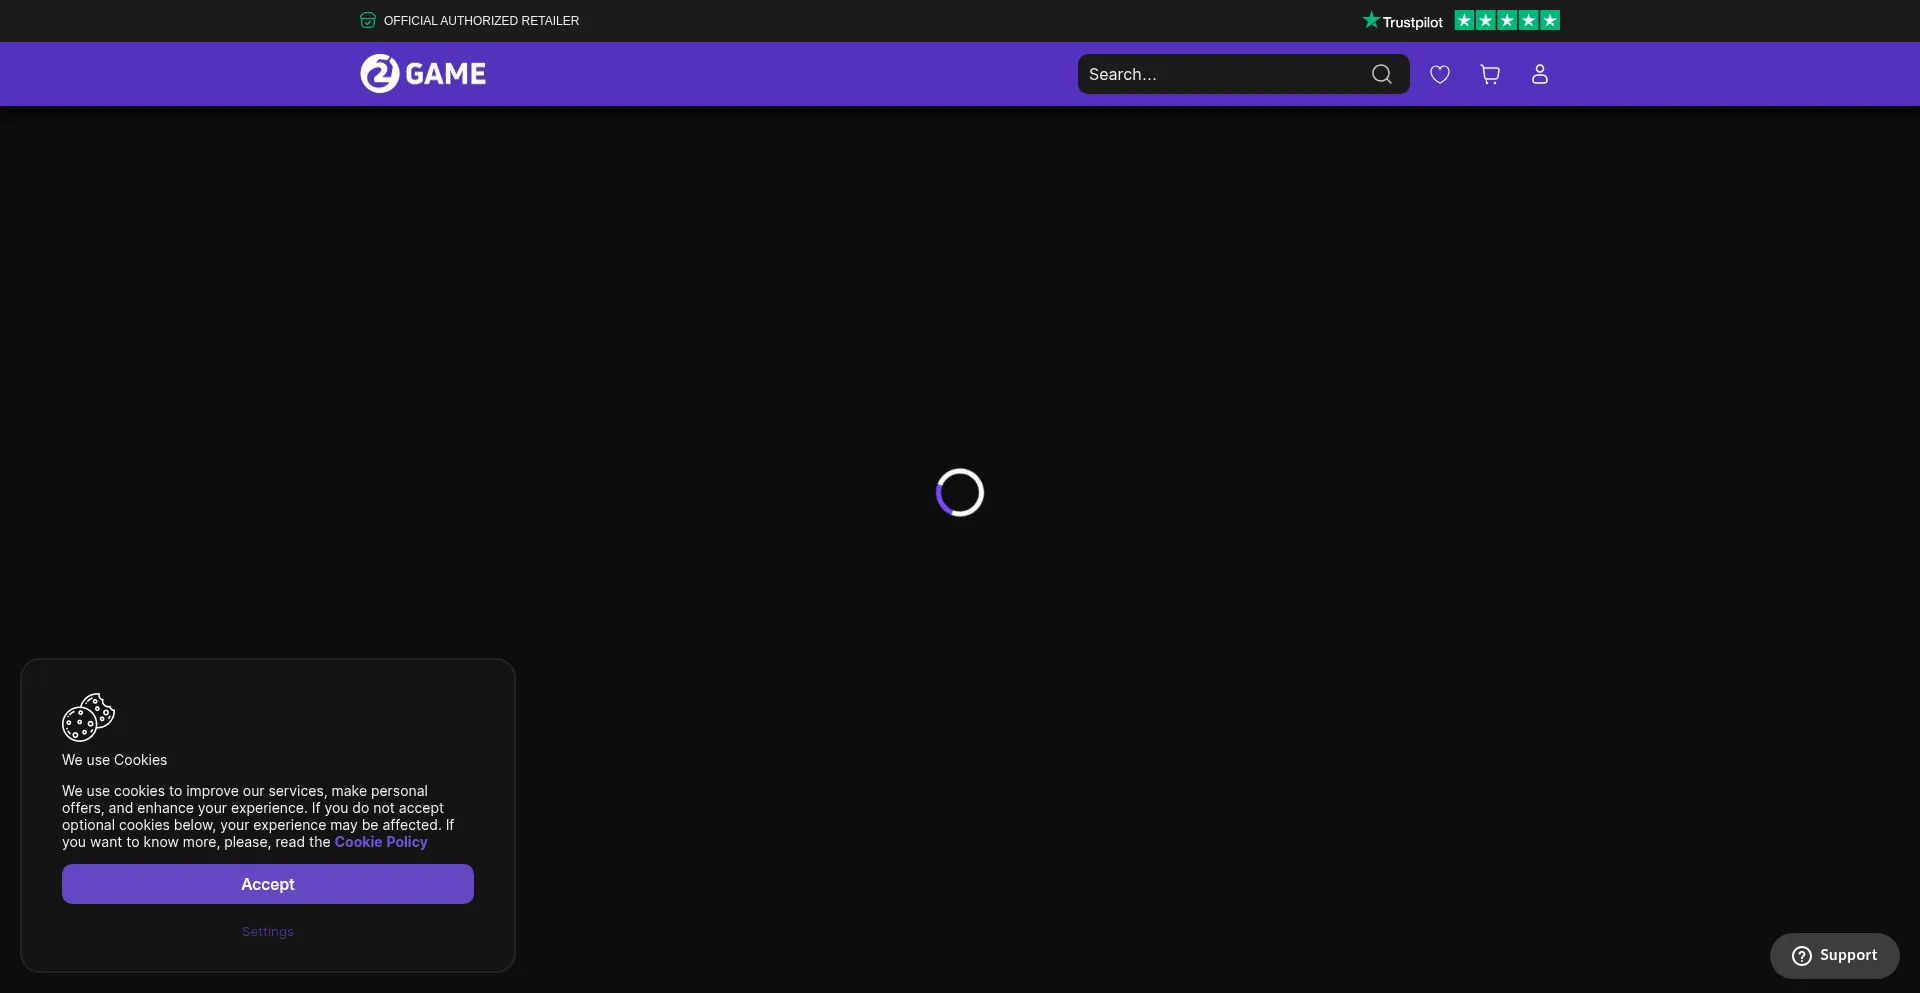The image size is (1920, 993).
Task: Open the wishlist heart icon
Action: click(1440, 74)
